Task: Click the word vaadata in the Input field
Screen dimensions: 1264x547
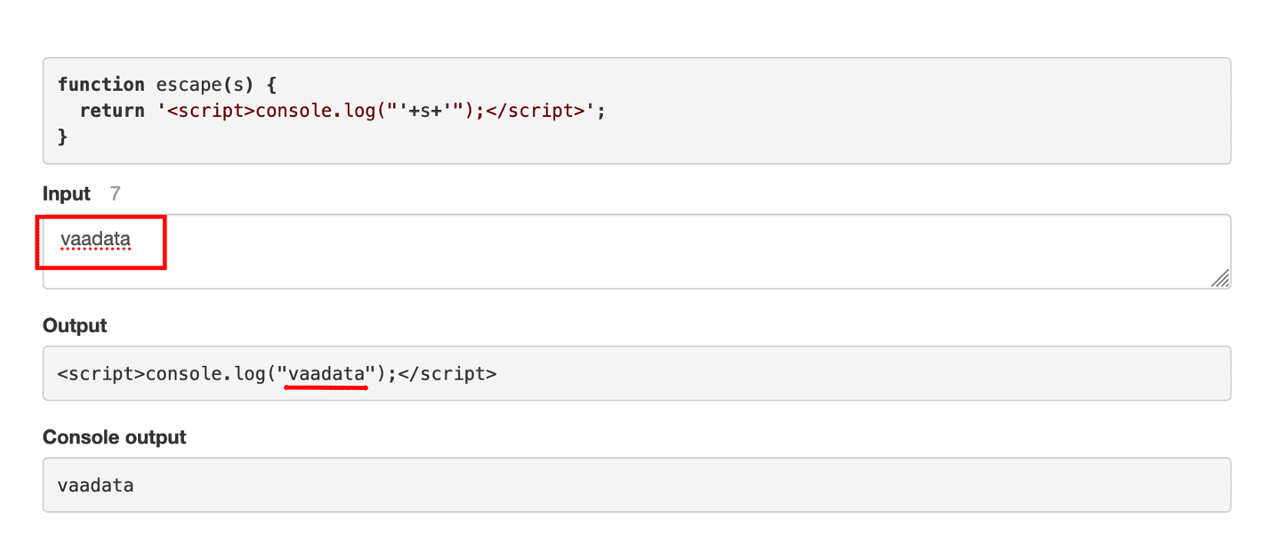Action: click(x=96, y=239)
